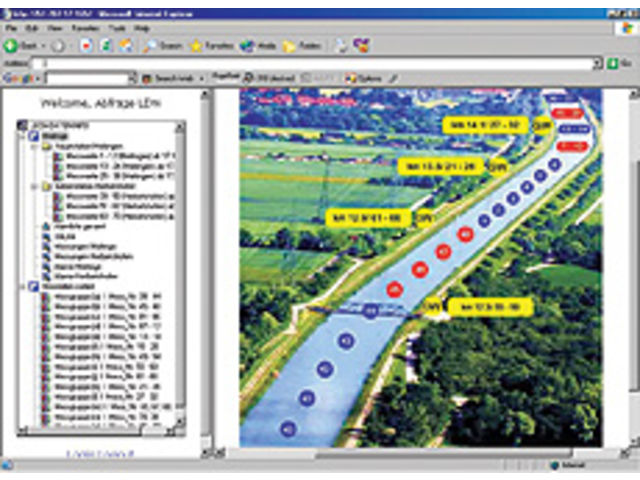
Task: Click the Stop loading icon
Action: pos(86,46)
